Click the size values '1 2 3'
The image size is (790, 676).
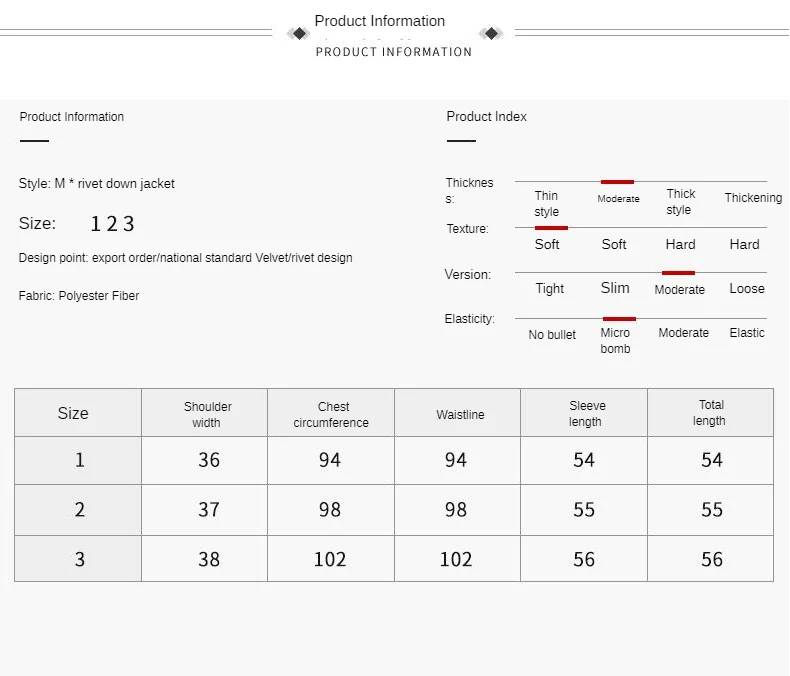click(x=112, y=224)
